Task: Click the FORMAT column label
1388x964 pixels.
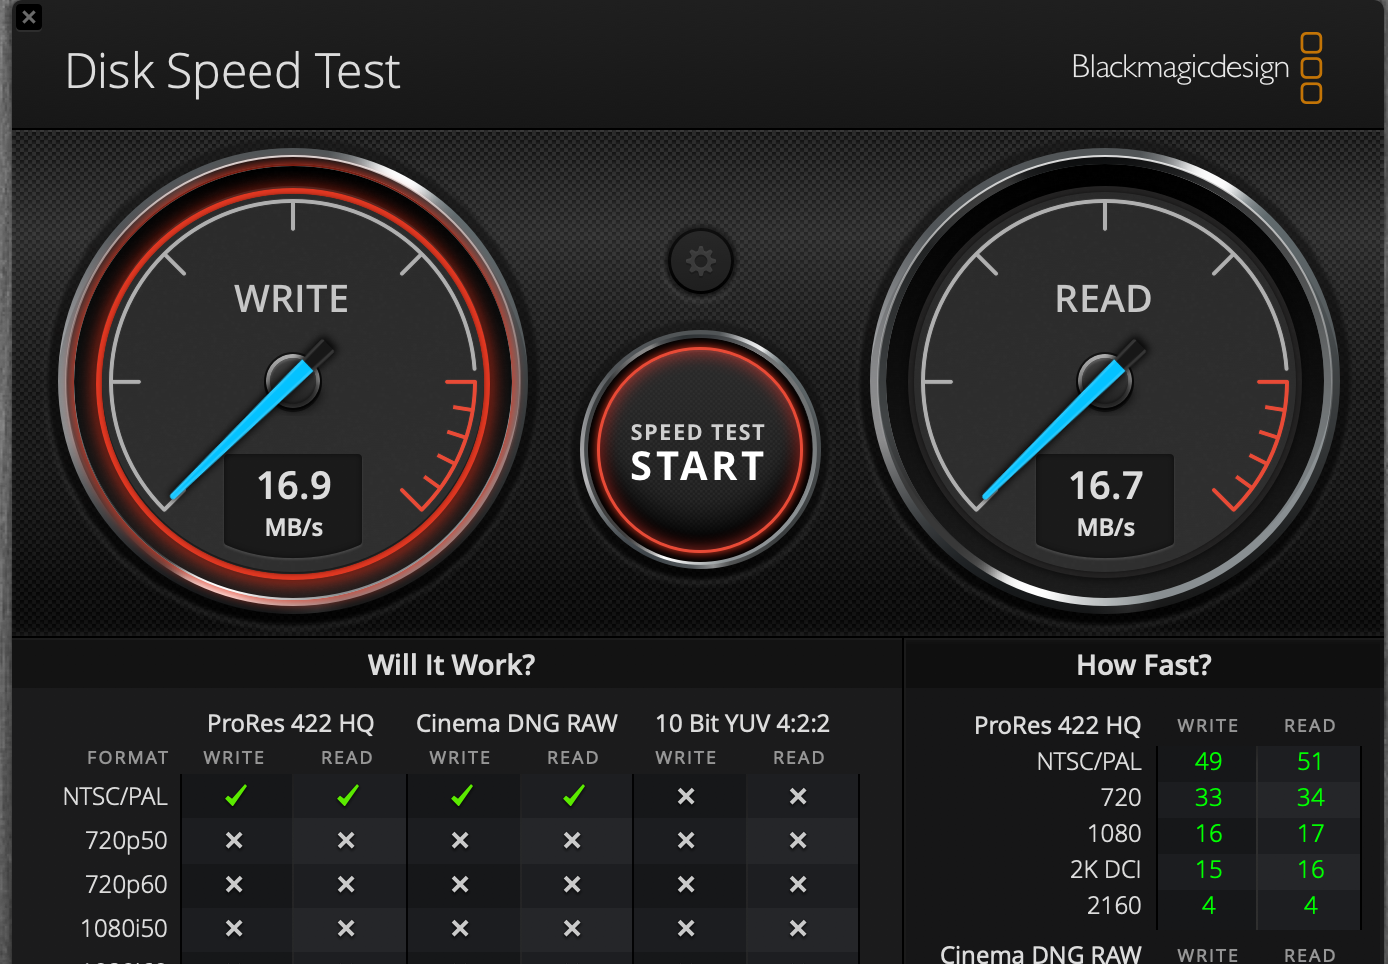Action: click(128, 758)
